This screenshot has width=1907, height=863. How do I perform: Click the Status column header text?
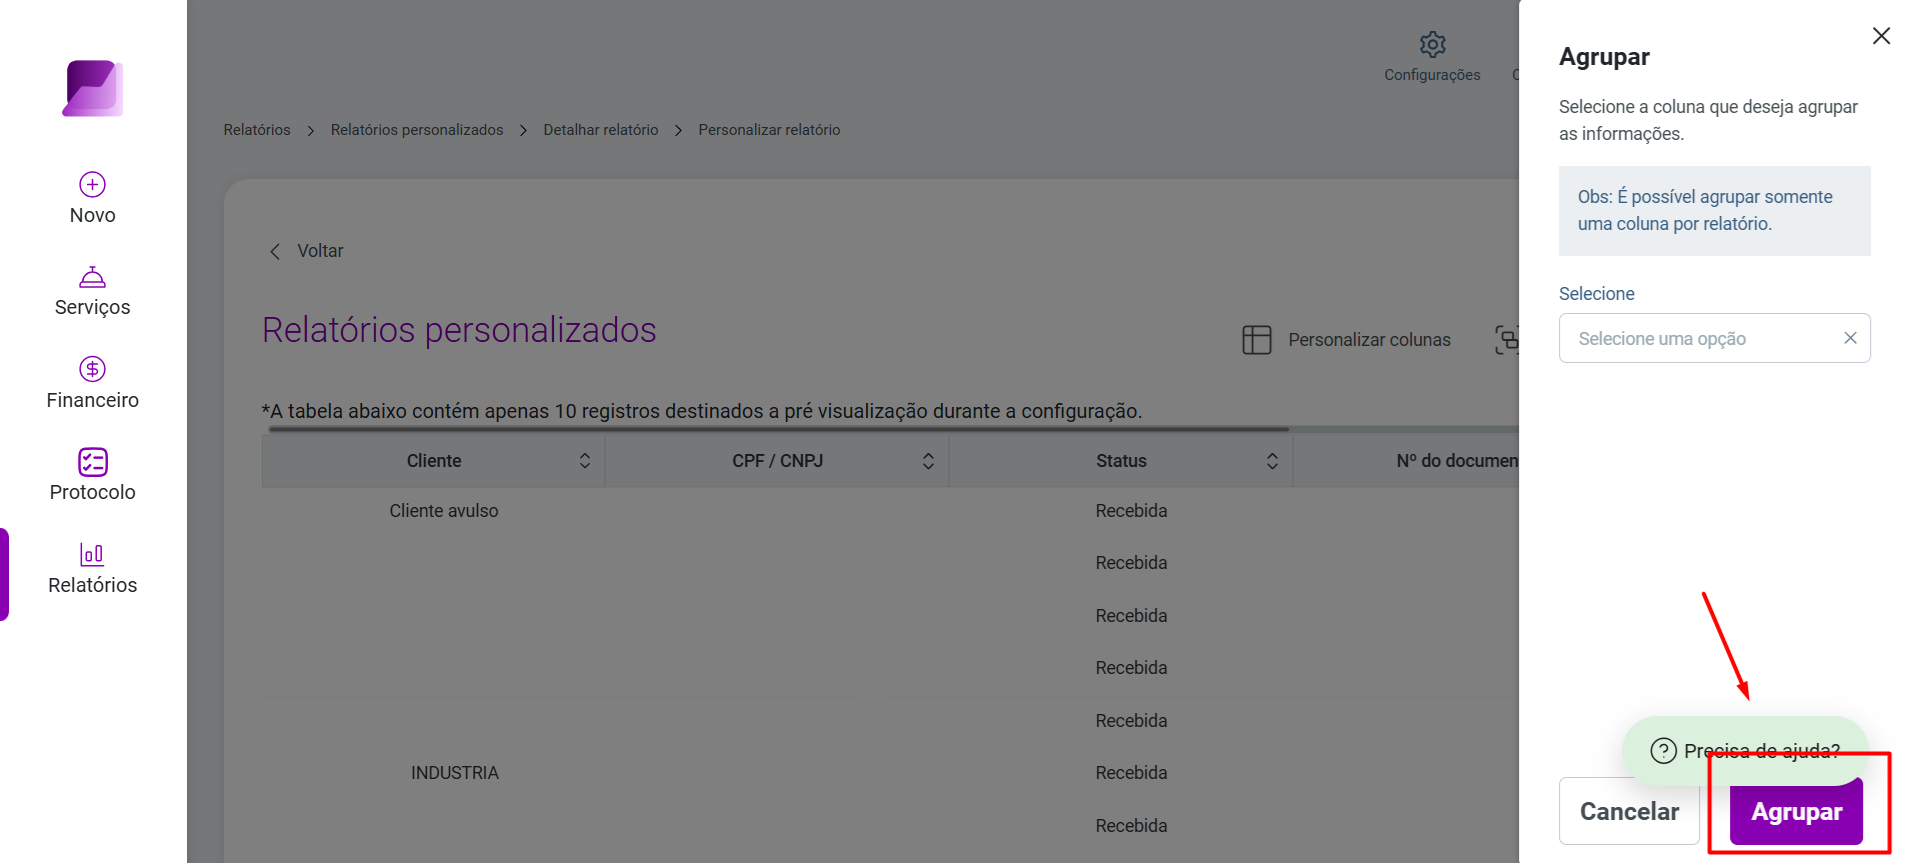[x=1121, y=461]
